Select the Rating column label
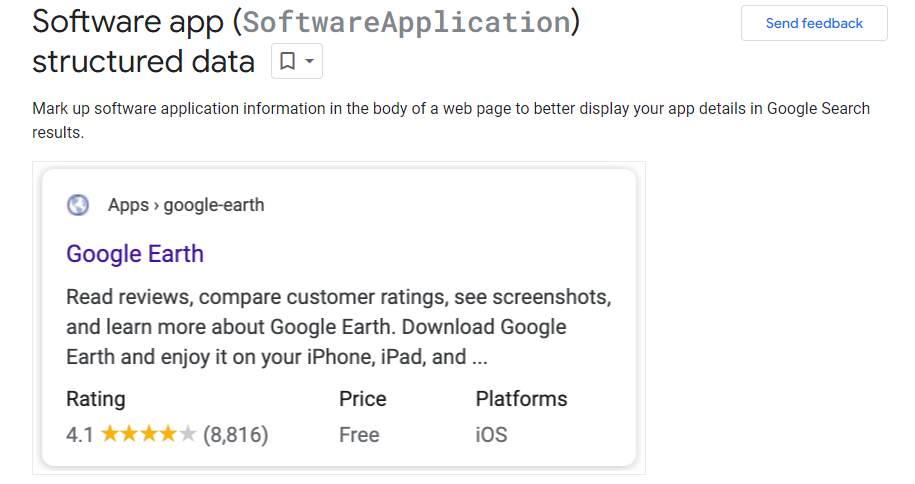915x484 pixels. [x=96, y=399]
